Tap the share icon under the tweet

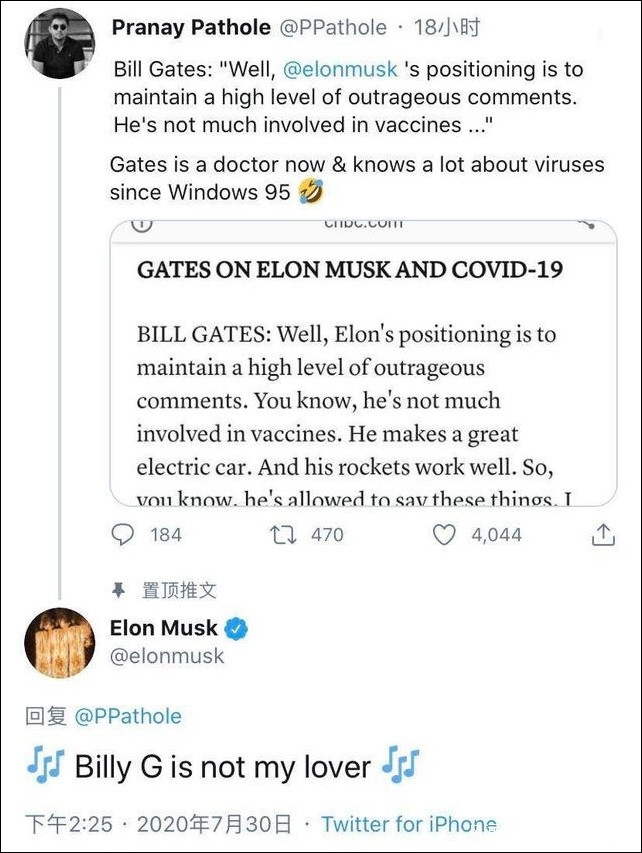coord(603,536)
